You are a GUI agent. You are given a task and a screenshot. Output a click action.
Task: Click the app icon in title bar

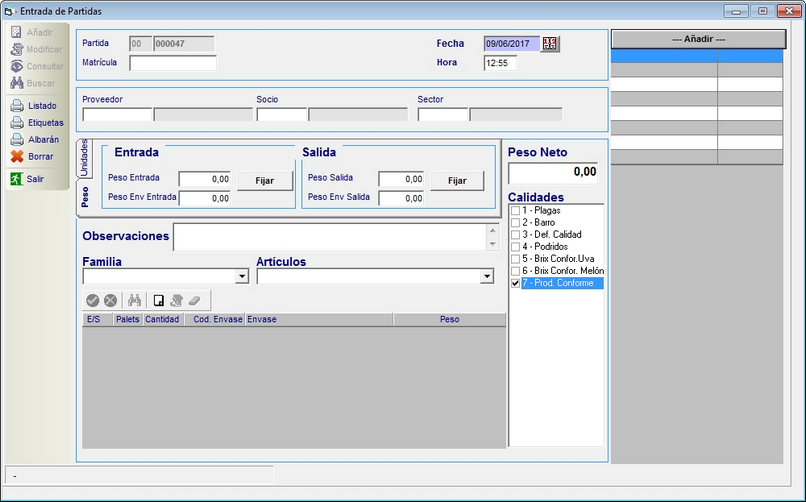point(9,11)
